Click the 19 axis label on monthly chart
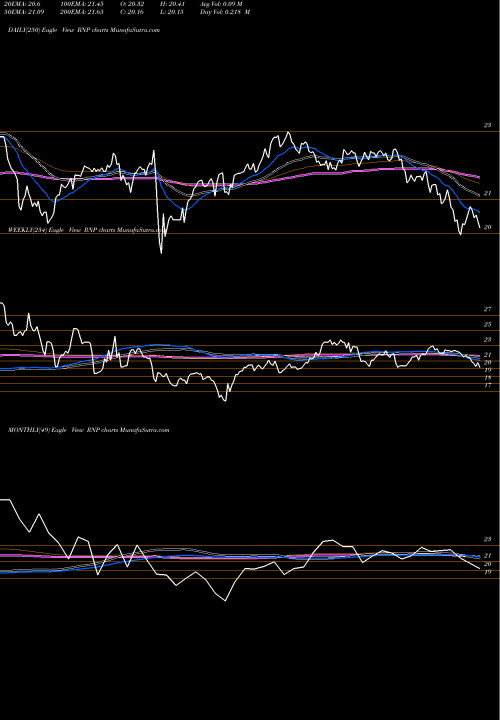500x720 pixels. coord(488,572)
